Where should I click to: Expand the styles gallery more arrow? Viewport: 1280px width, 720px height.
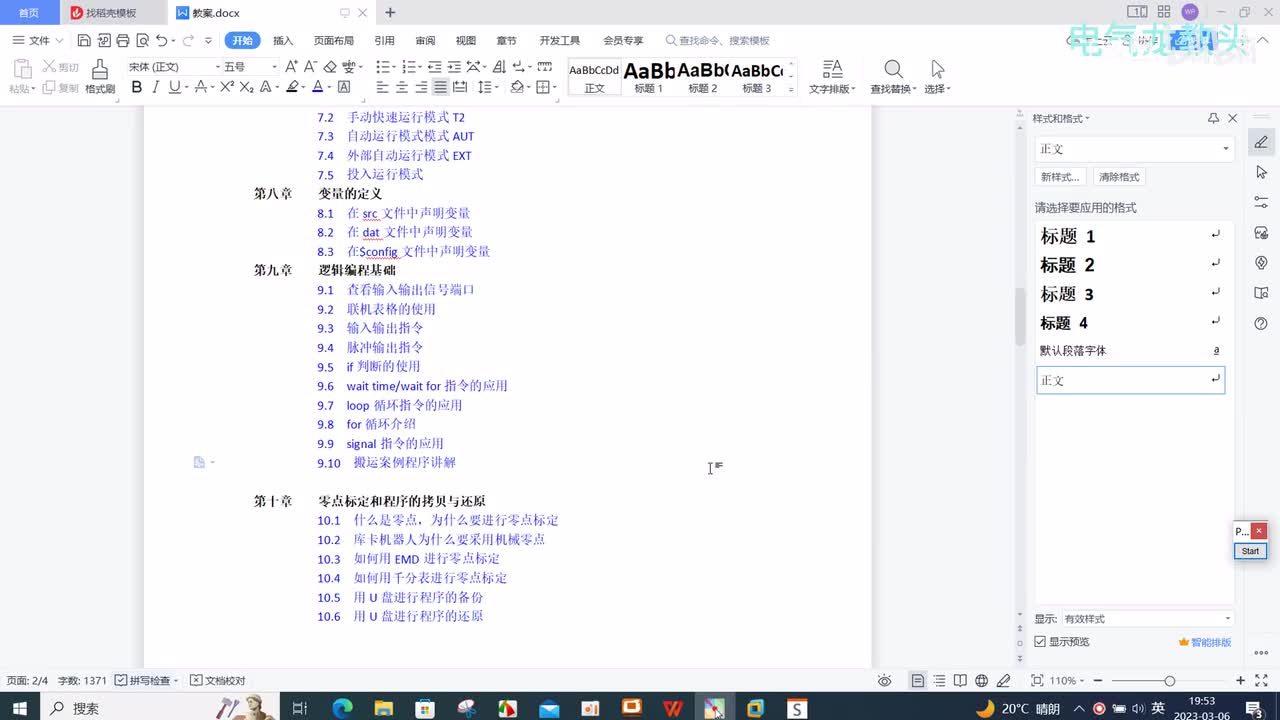(791, 89)
